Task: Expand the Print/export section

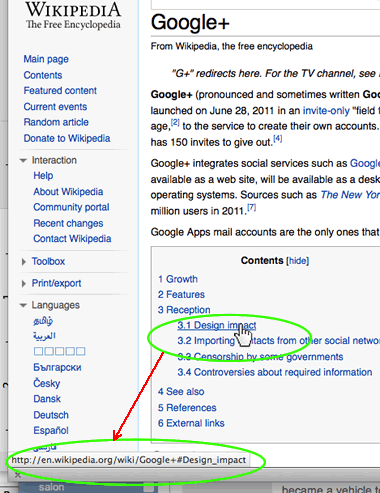Action: [x=24, y=284]
